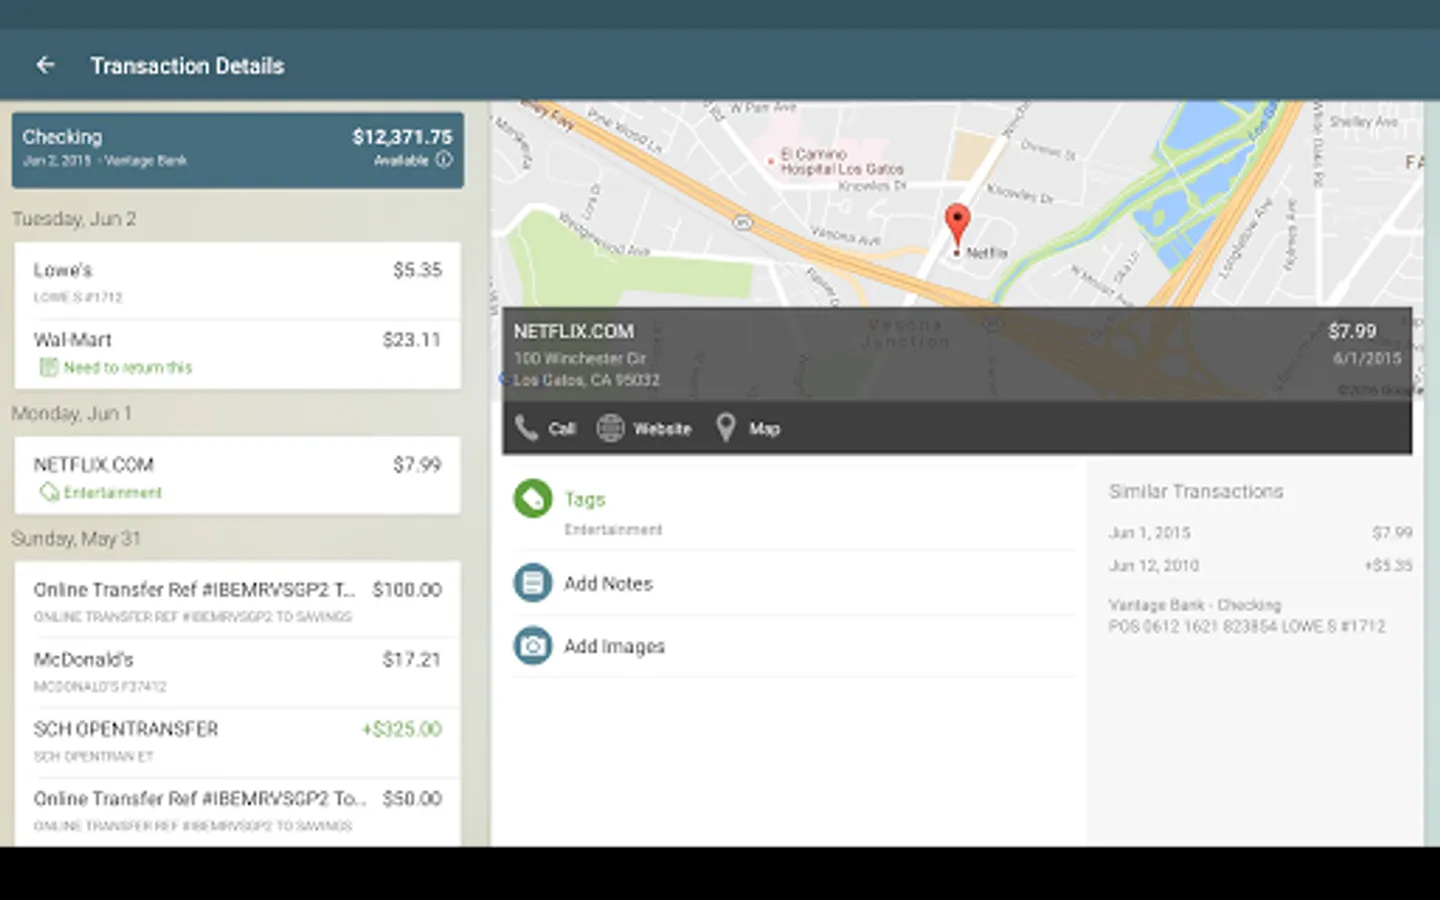Open similar transaction dated Jun 12, 2010

[x=1260, y=565]
